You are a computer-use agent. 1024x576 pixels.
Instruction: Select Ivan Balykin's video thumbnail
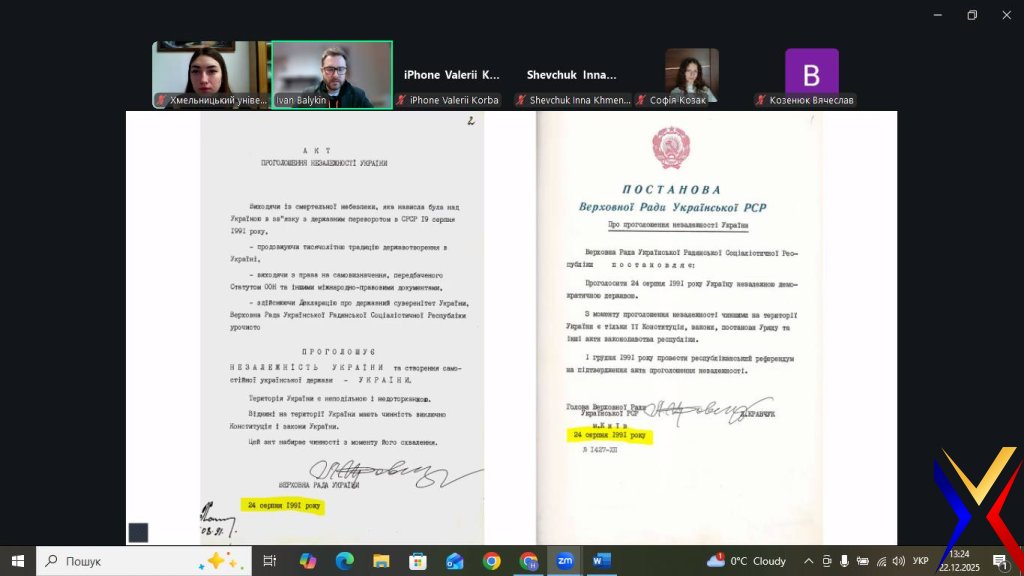pyautogui.click(x=332, y=75)
